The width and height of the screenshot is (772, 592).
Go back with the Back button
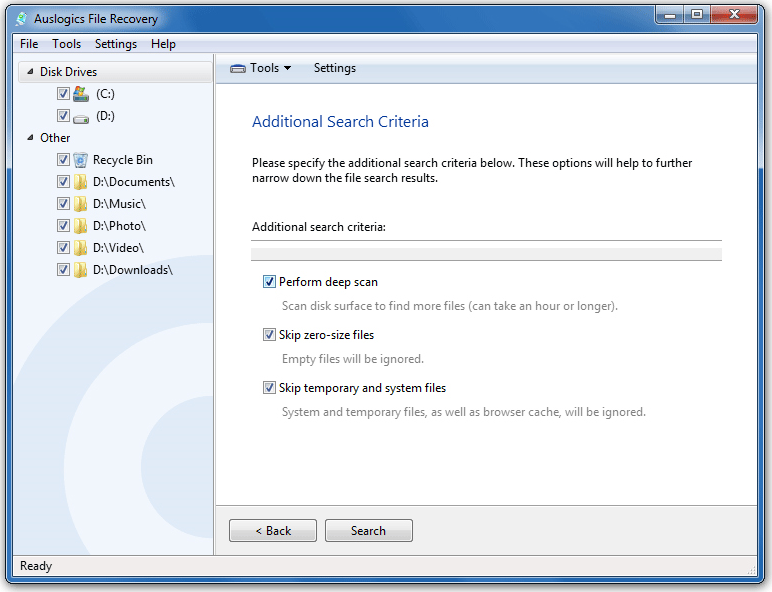pyautogui.click(x=273, y=531)
